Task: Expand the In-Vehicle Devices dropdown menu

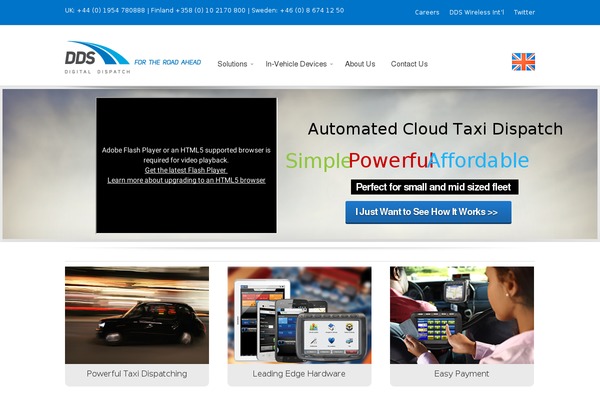Action: click(x=298, y=64)
